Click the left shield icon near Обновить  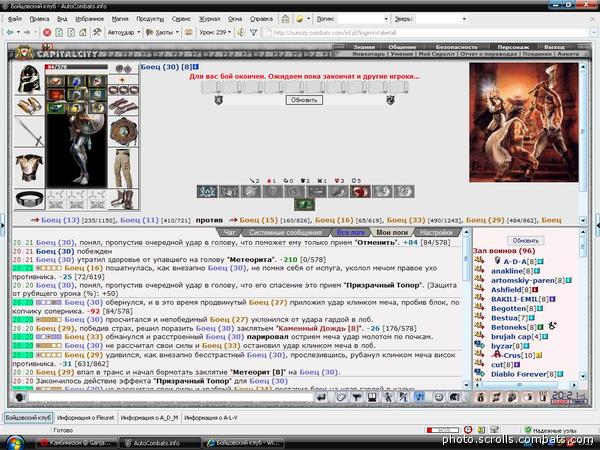click(218, 100)
